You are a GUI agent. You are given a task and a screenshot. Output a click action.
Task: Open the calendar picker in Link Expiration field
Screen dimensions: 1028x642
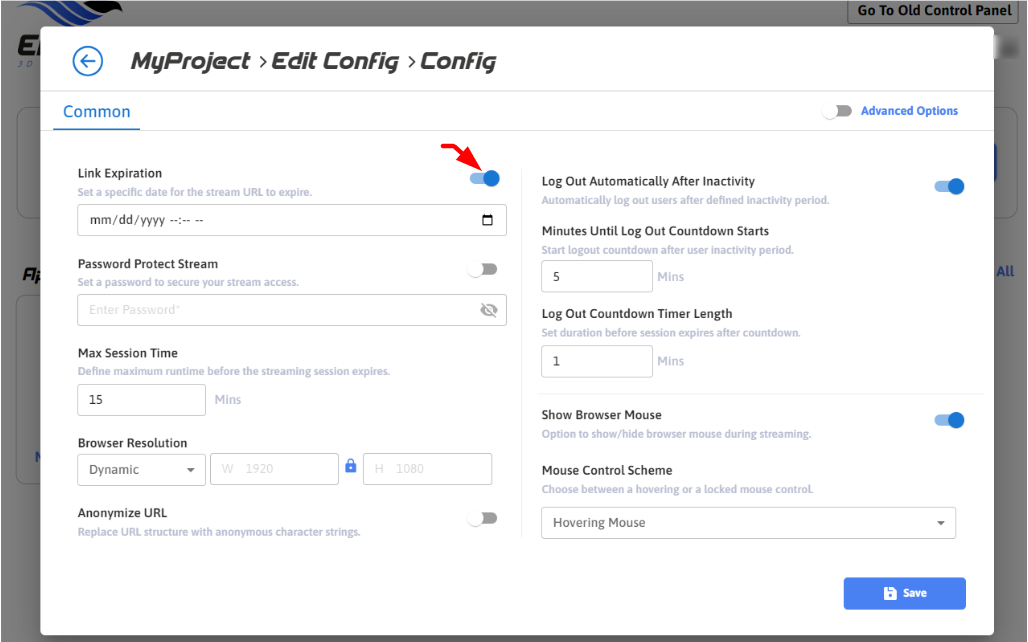coord(487,220)
